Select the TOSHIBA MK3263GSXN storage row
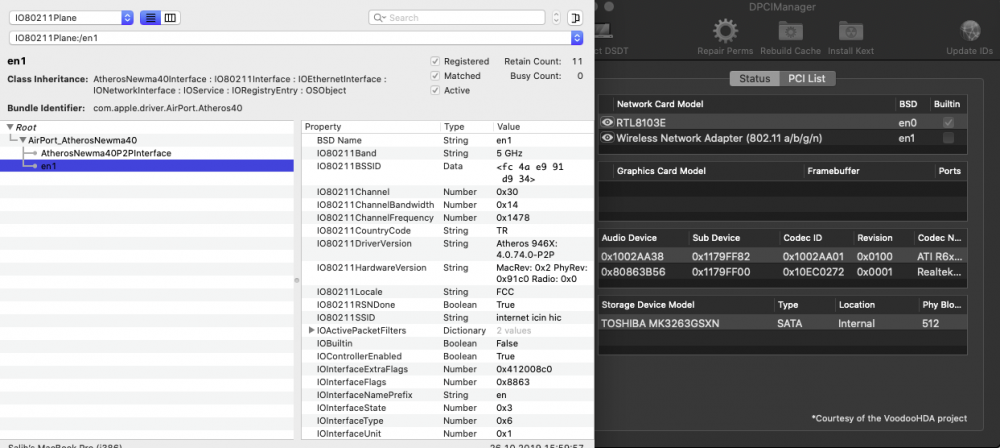This screenshot has height=448, width=1000. point(783,324)
